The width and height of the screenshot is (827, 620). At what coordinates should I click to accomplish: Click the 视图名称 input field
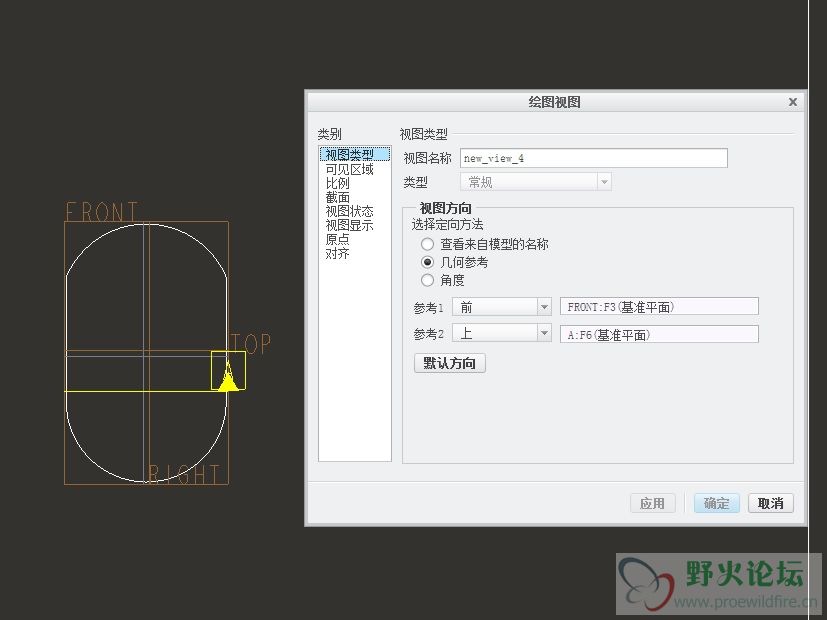(593, 158)
